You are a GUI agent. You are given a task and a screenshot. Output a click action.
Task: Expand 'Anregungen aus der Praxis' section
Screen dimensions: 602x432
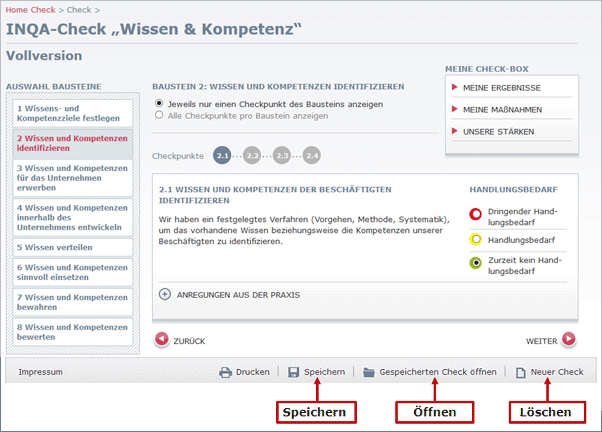point(238,295)
